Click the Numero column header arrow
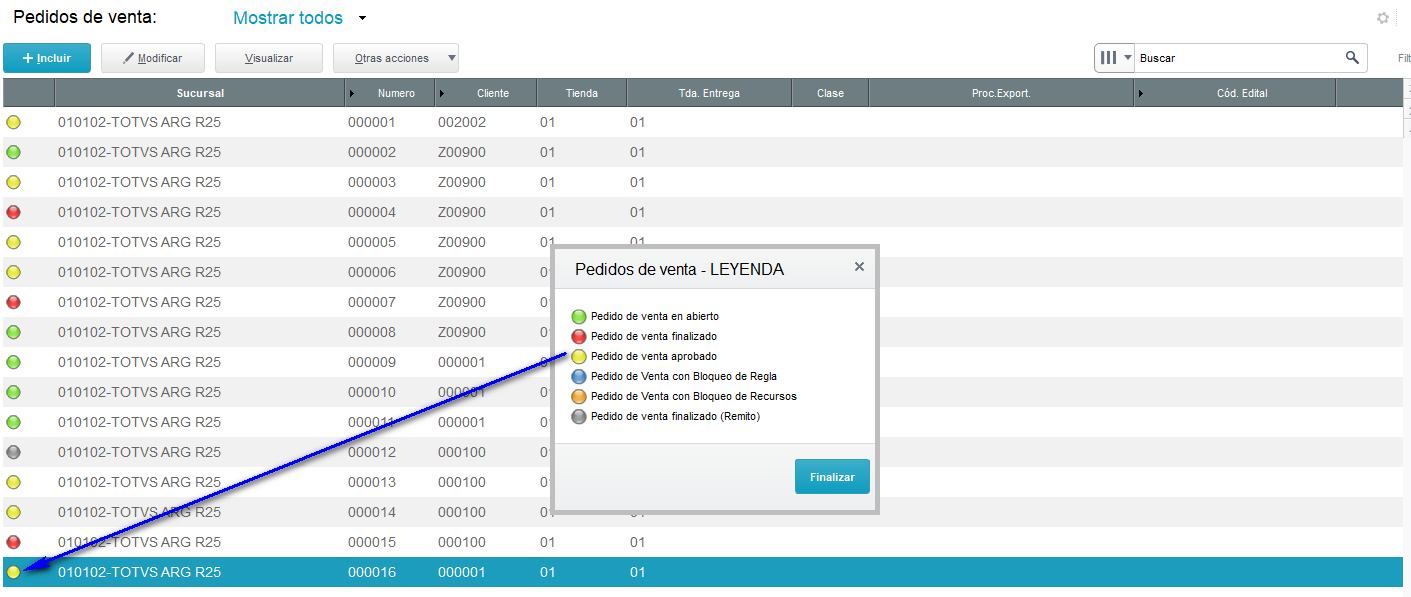This screenshot has width=1411, height=597. 352,93
